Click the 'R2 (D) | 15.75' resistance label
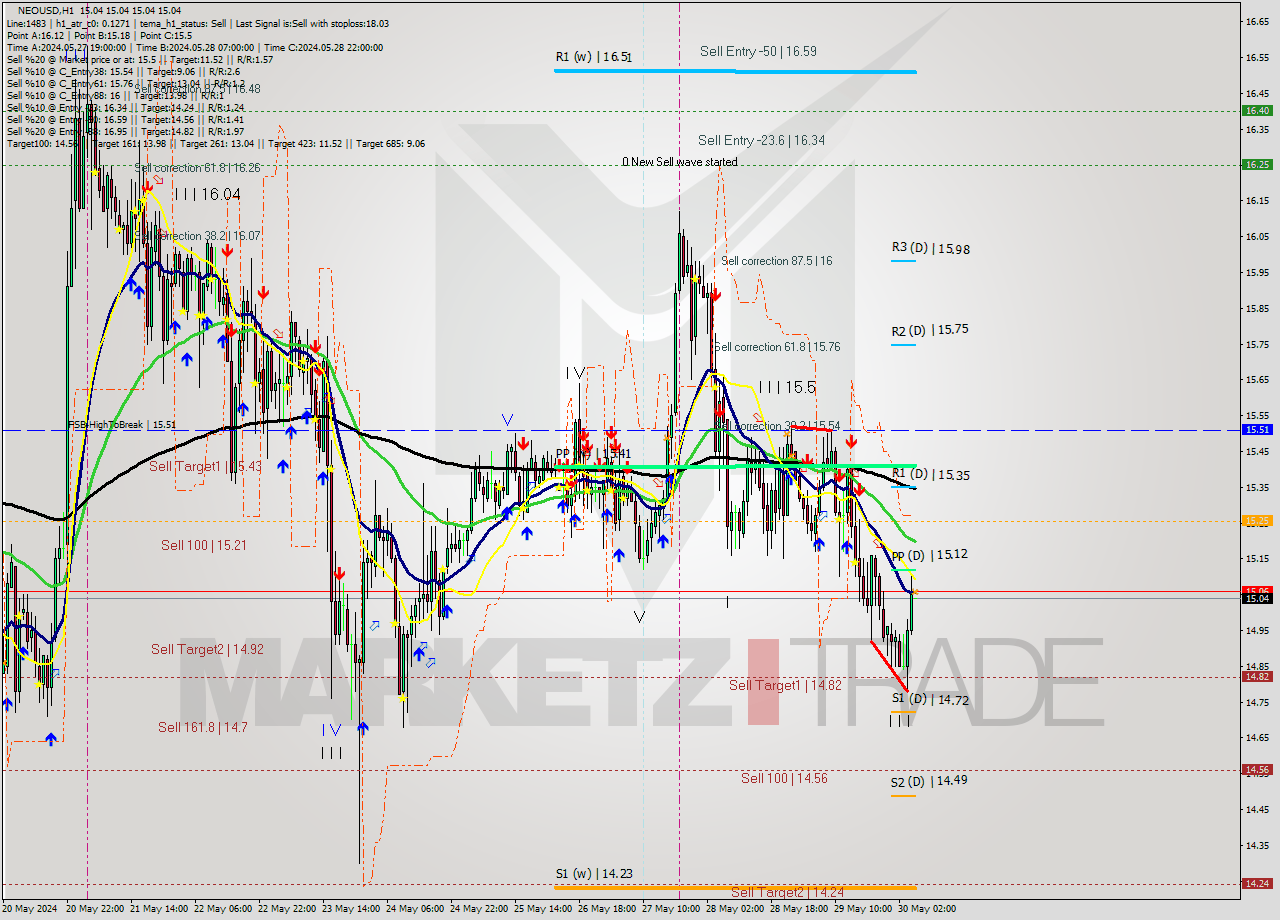The width and height of the screenshot is (1280, 920). (930, 330)
